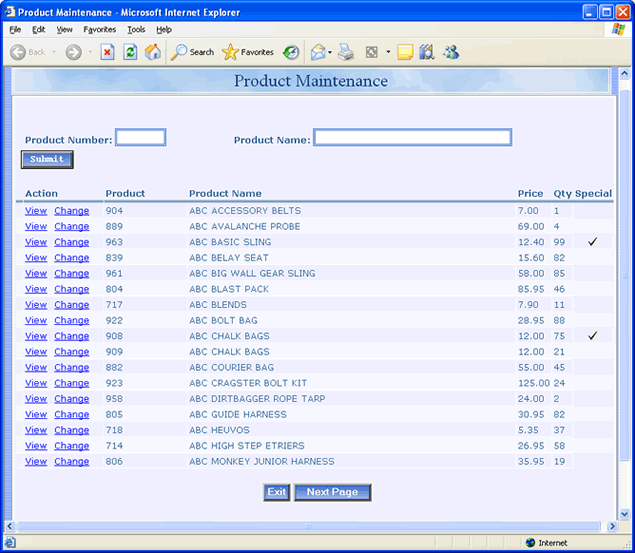Change product 839 ABC BELAY SEAT
This screenshot has width=635, height=553.
coord(72,258)
